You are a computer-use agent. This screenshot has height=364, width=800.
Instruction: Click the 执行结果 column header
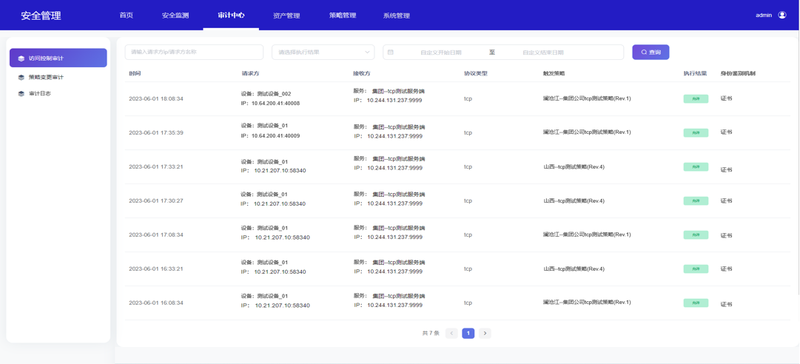pyautogui.click(x=695, y=74)
